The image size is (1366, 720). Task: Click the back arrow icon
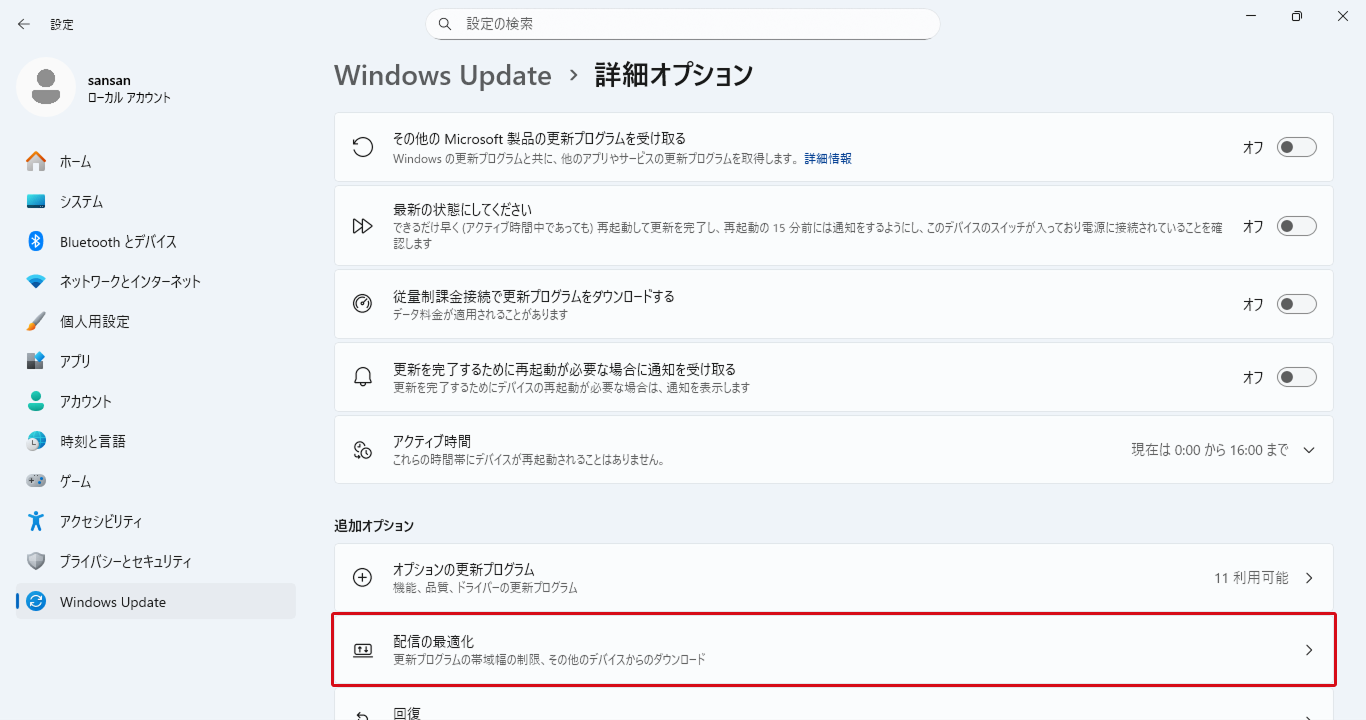coord(24,24)
